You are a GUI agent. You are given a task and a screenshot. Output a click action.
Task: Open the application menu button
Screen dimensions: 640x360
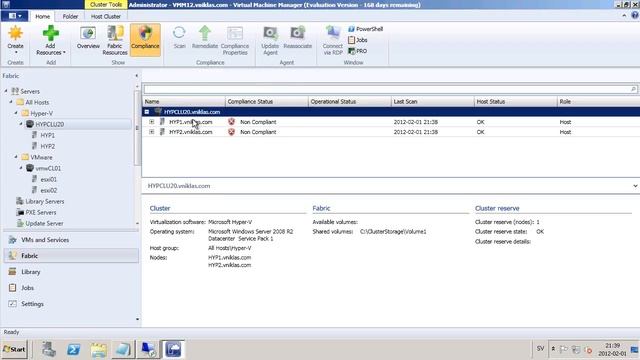tap(15, 16)
